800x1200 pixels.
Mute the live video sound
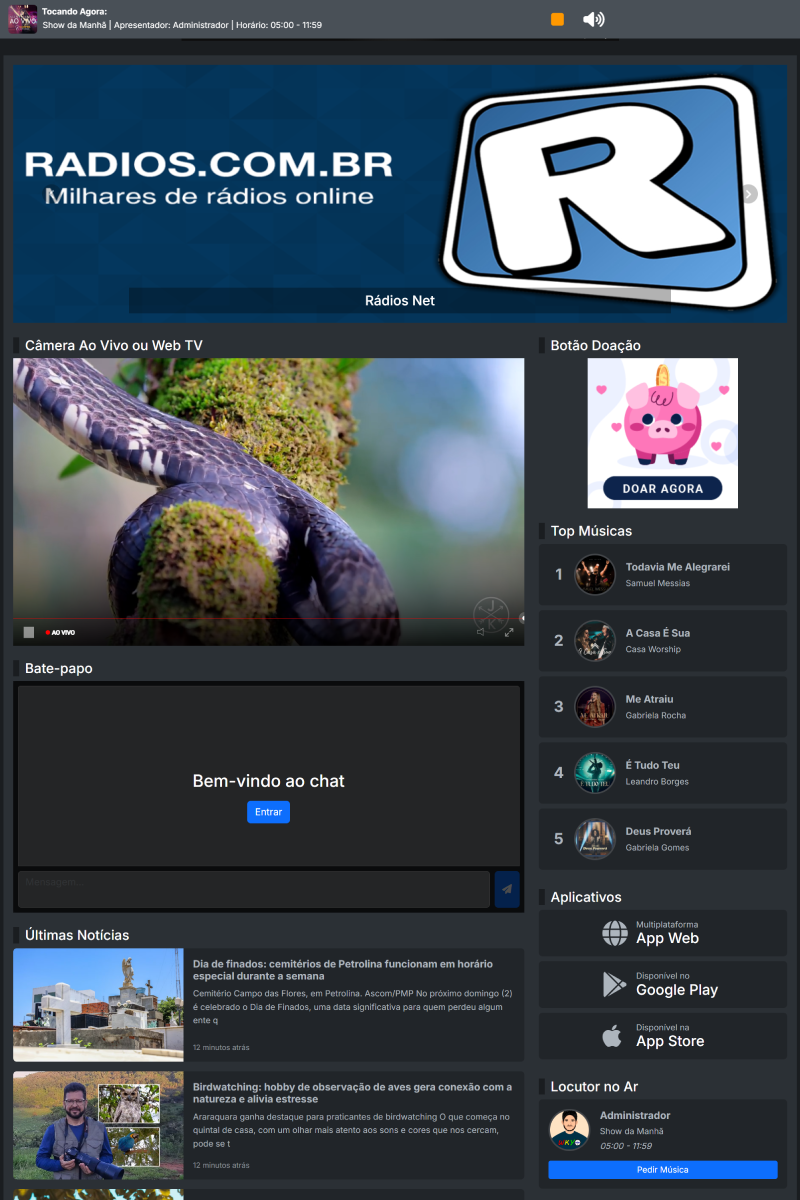point(481,632)
